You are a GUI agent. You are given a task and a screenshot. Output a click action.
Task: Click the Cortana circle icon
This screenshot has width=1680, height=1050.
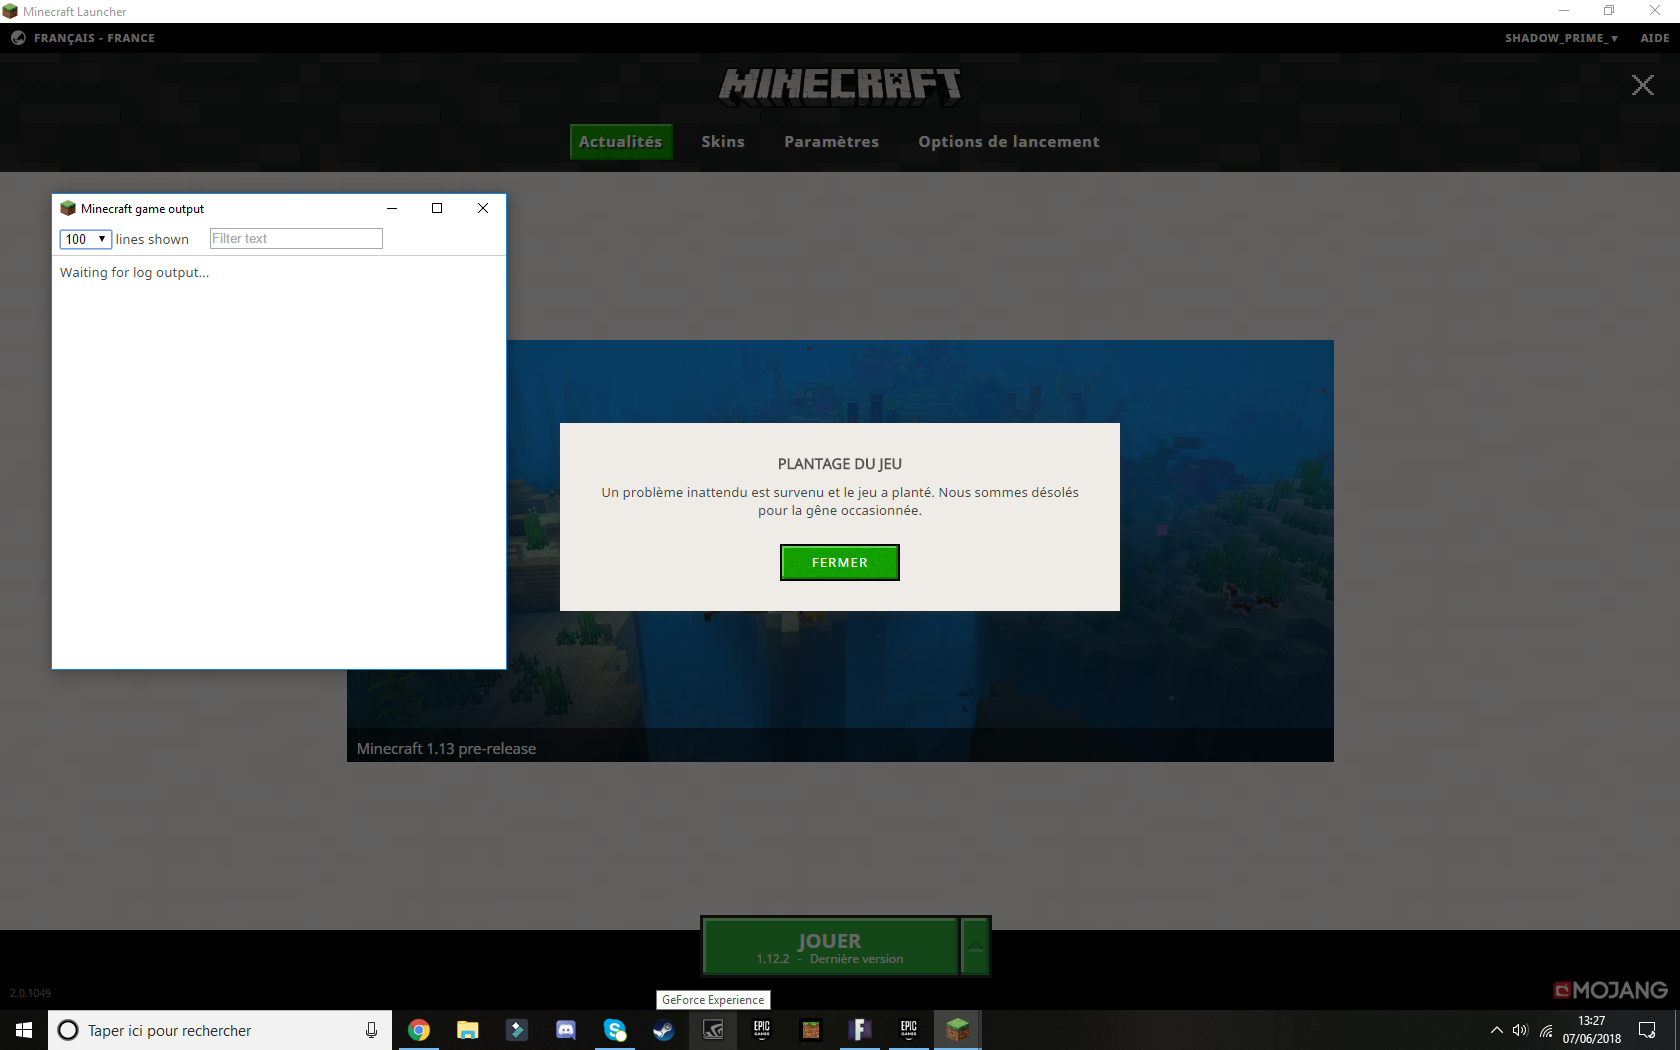pyautogui.click(x=68, y=1030)
